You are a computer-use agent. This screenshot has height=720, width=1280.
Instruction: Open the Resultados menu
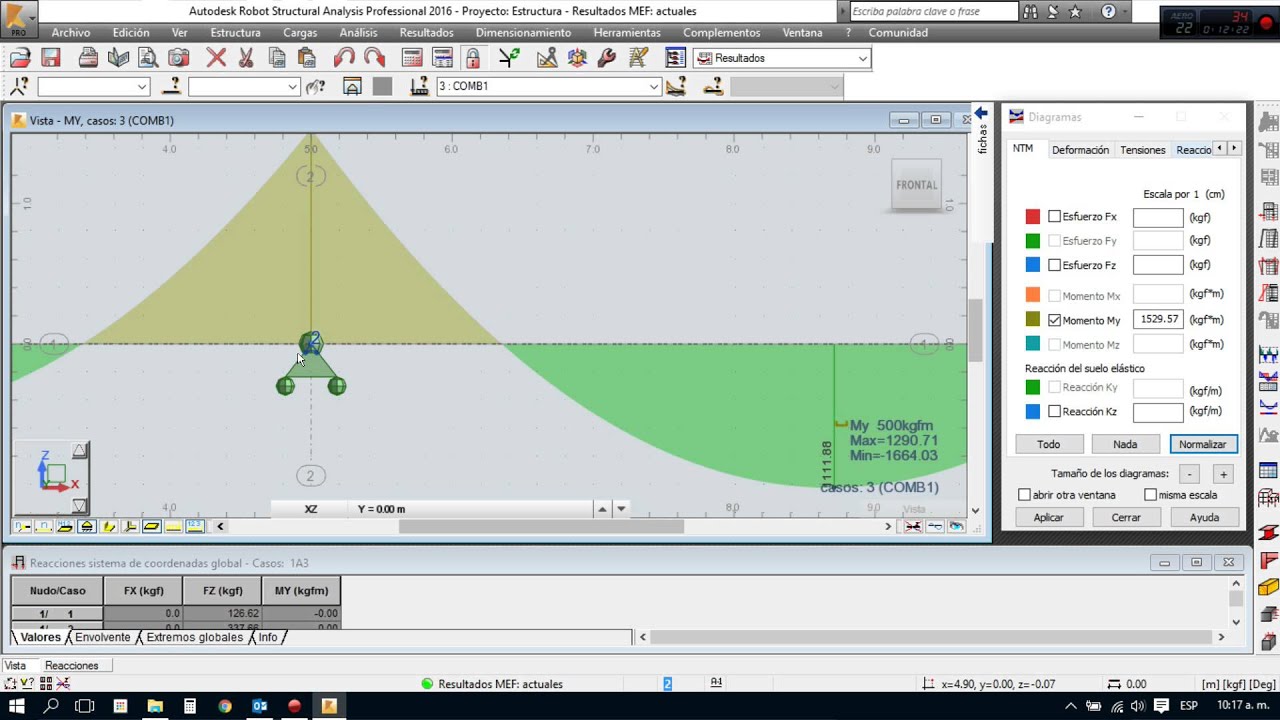tap(426, 33)
